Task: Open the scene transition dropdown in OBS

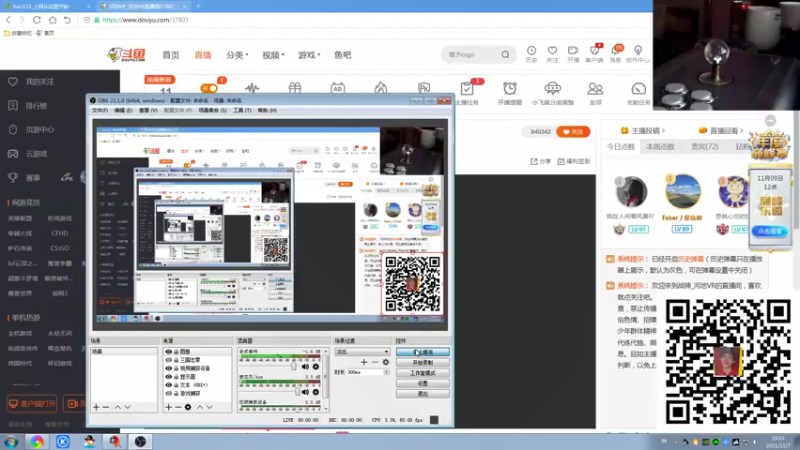Action: click(362, 352)
